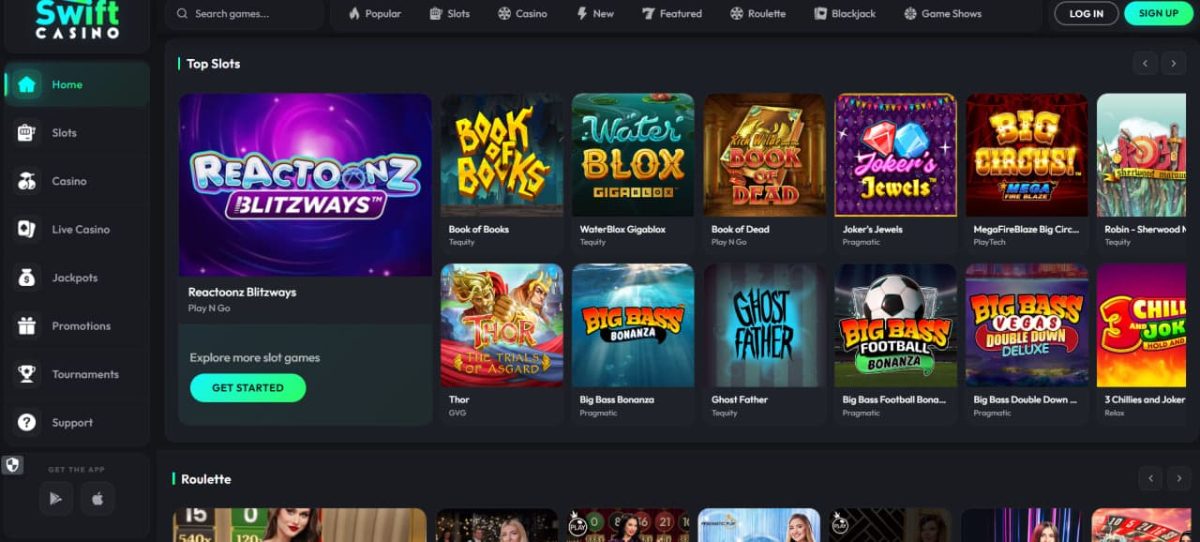Click the Swift Casino logo
Screen dimensions: 1200x542
pos(77,20)
